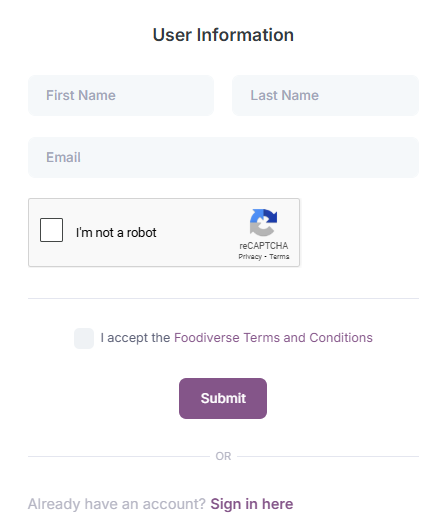Screen dimensions: 441x528
Task: Click empty area inside reCAPTCHA widget
Action: 199,232
